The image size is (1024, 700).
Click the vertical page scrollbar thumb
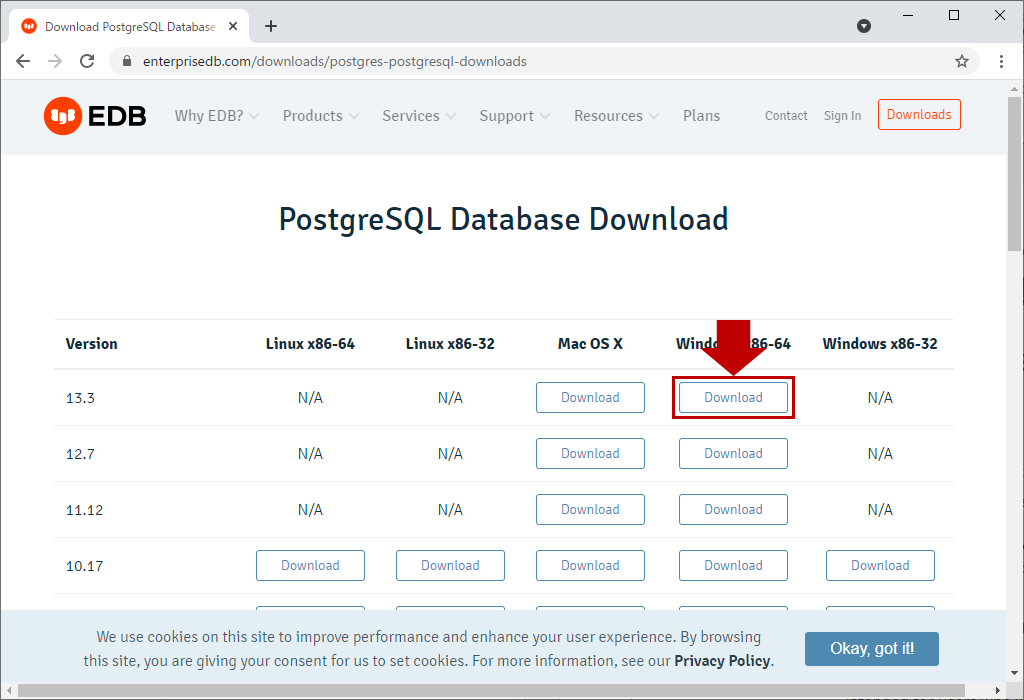(1014, 174)
